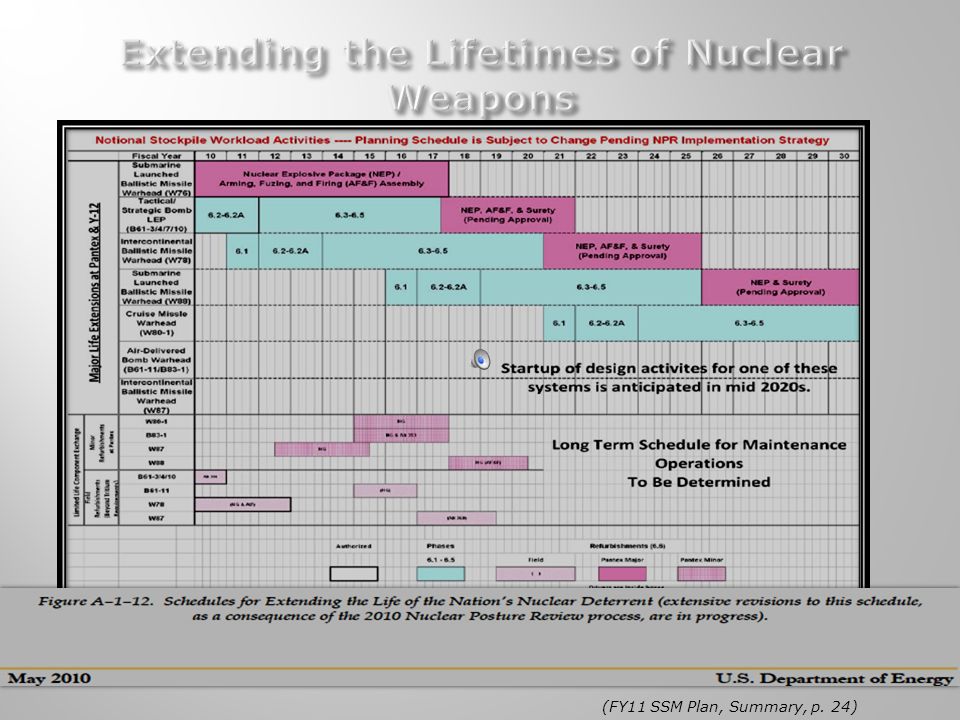Select the W80-1 minor refurbishment row label
This screenshot has height=720, width=960.
pyautogui.click(x=156, y=422)
